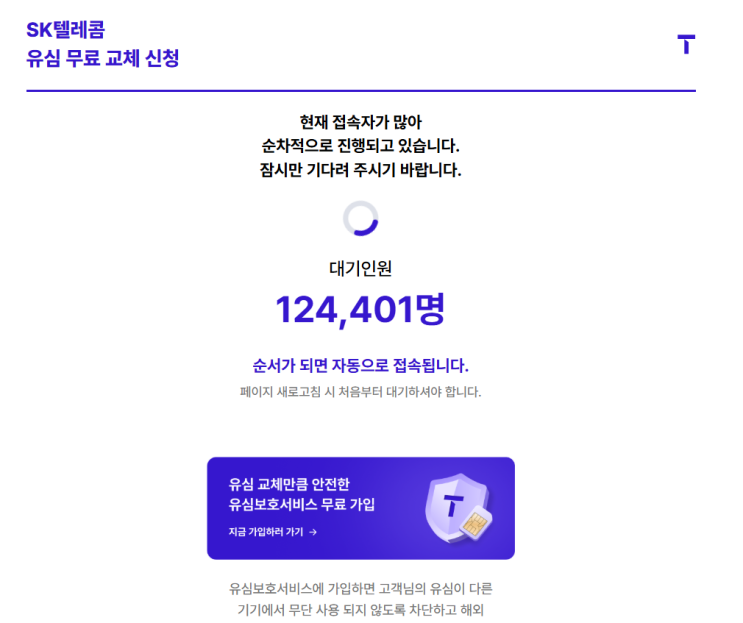Click the shield icon with T emblem
The image size is (743, 623).
point(455,507)
